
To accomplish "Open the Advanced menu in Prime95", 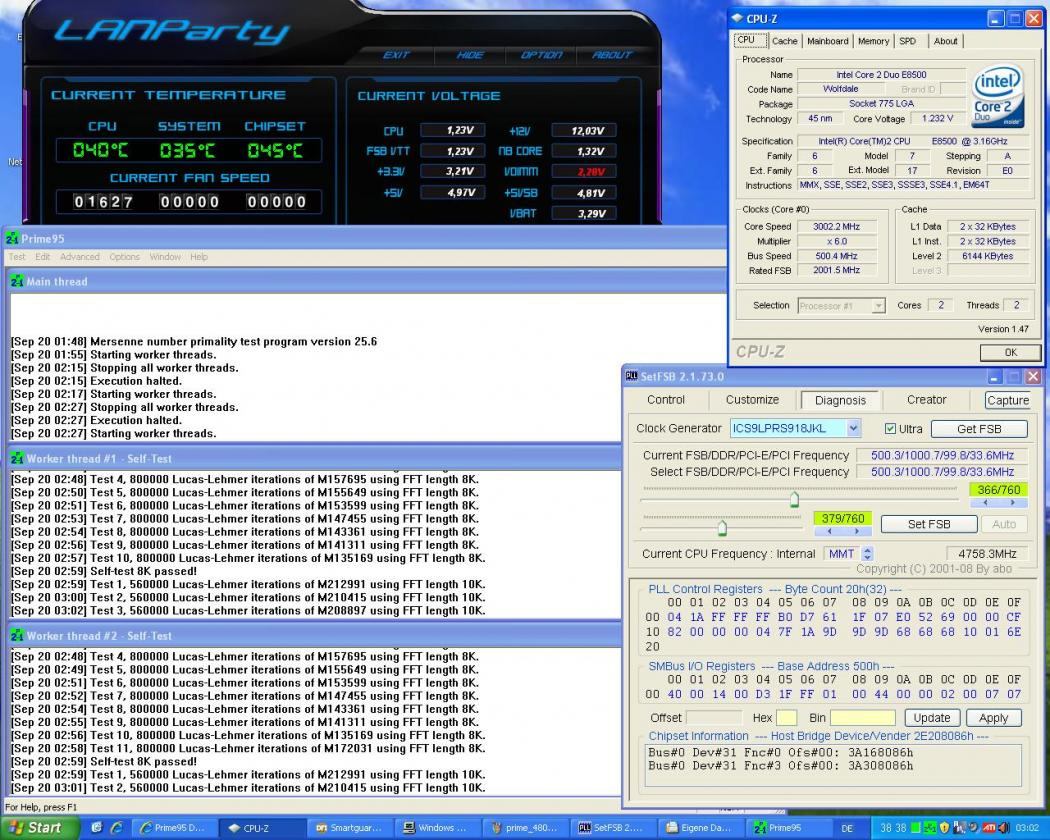I will (80, 257).
